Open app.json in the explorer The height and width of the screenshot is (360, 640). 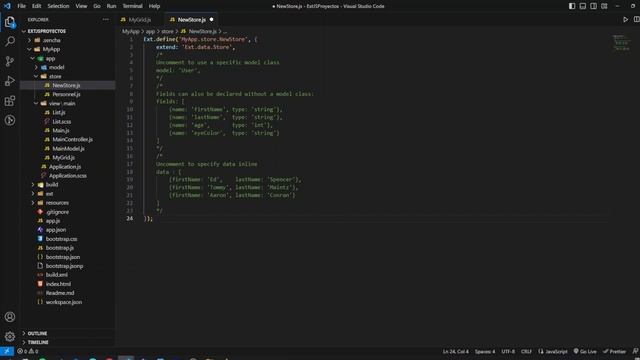[x=56, y=230]
